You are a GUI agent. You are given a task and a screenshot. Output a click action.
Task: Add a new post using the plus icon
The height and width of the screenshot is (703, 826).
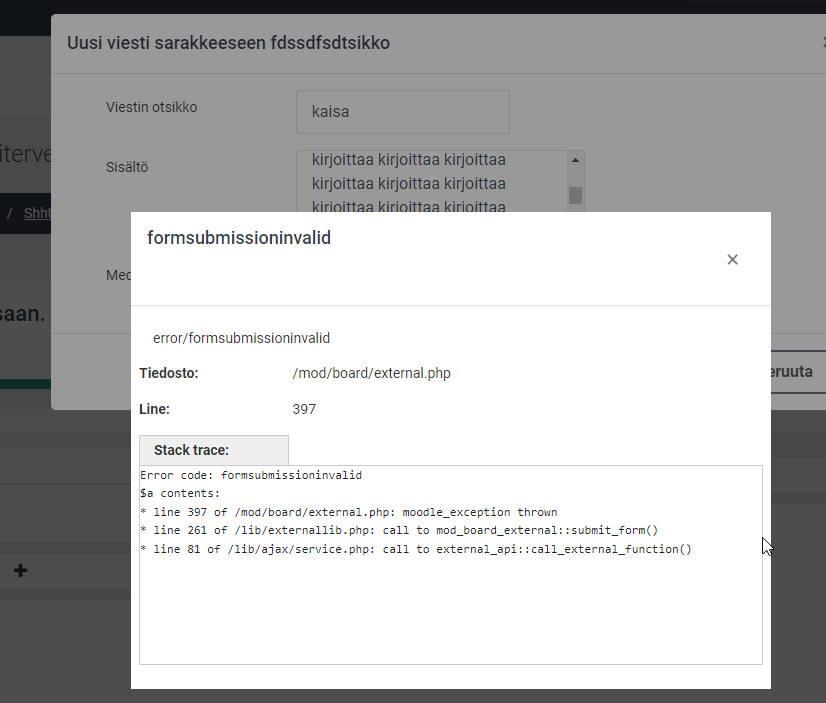pyautogui.click(x=20, y=570)
